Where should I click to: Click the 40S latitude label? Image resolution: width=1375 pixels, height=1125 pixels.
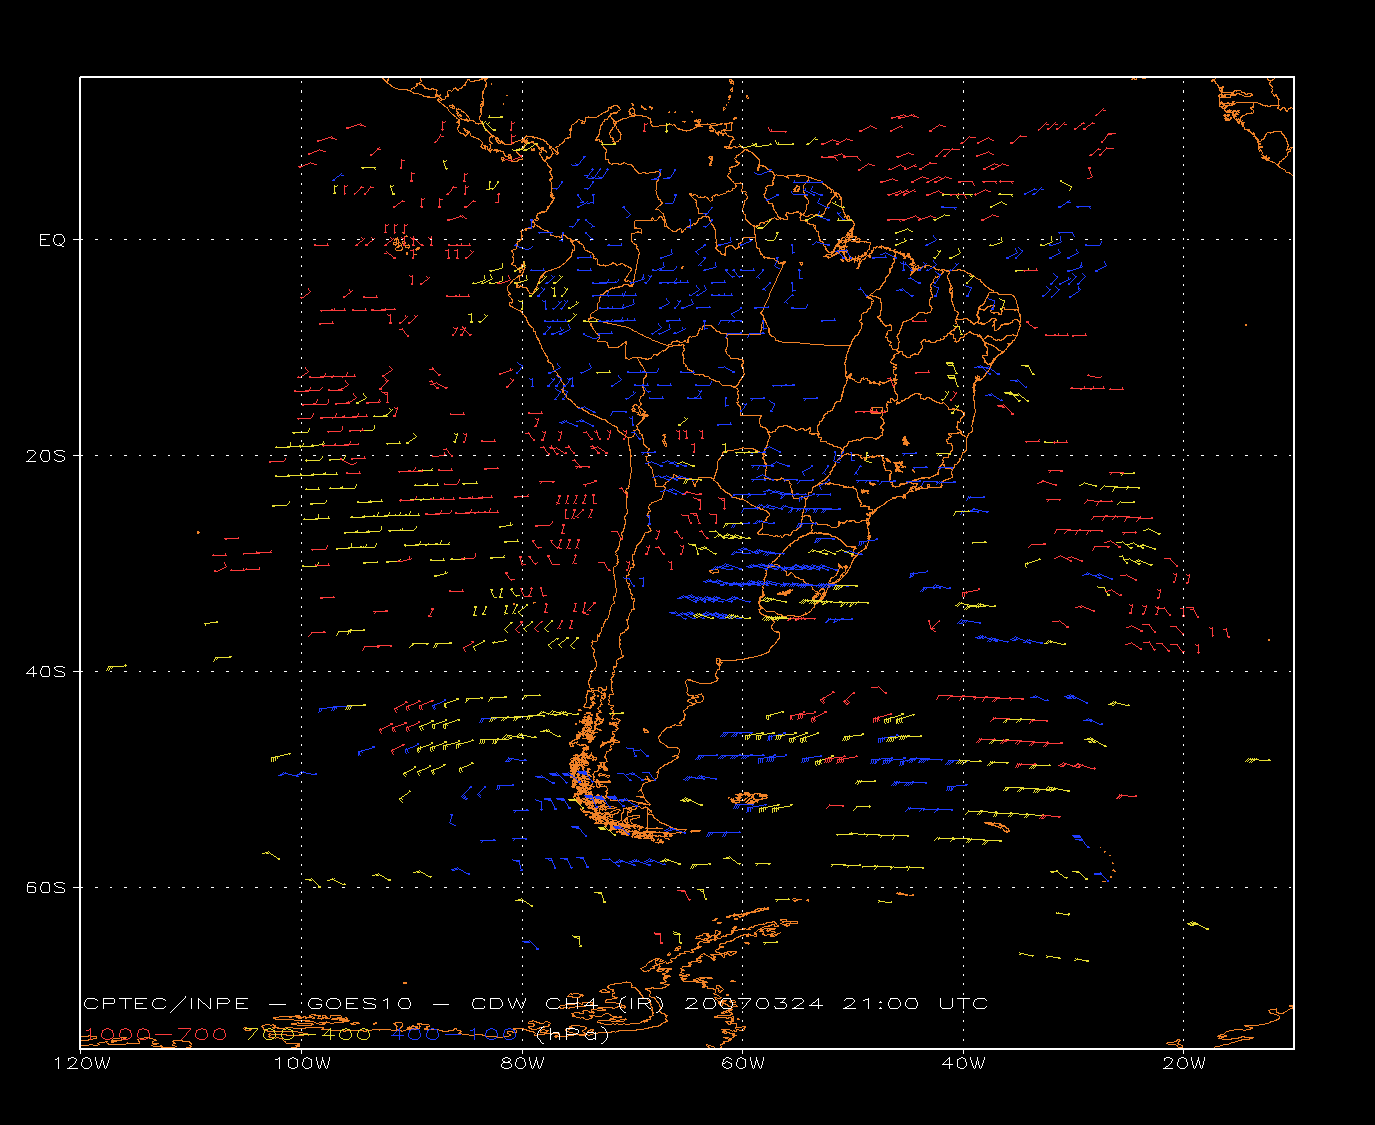(45, 671)
